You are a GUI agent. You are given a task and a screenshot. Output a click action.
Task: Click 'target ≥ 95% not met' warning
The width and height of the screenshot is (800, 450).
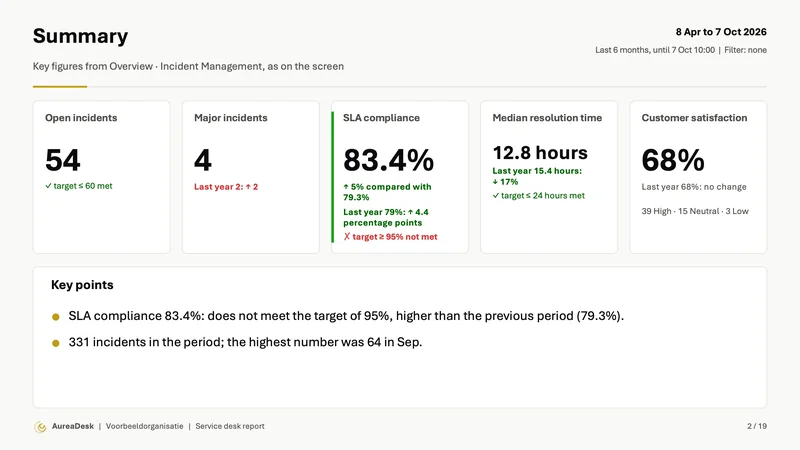point(390,237)
